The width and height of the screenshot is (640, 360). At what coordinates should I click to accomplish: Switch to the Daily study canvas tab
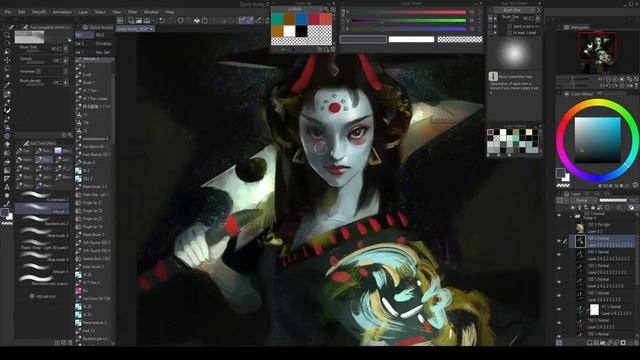tap(135, 29)
